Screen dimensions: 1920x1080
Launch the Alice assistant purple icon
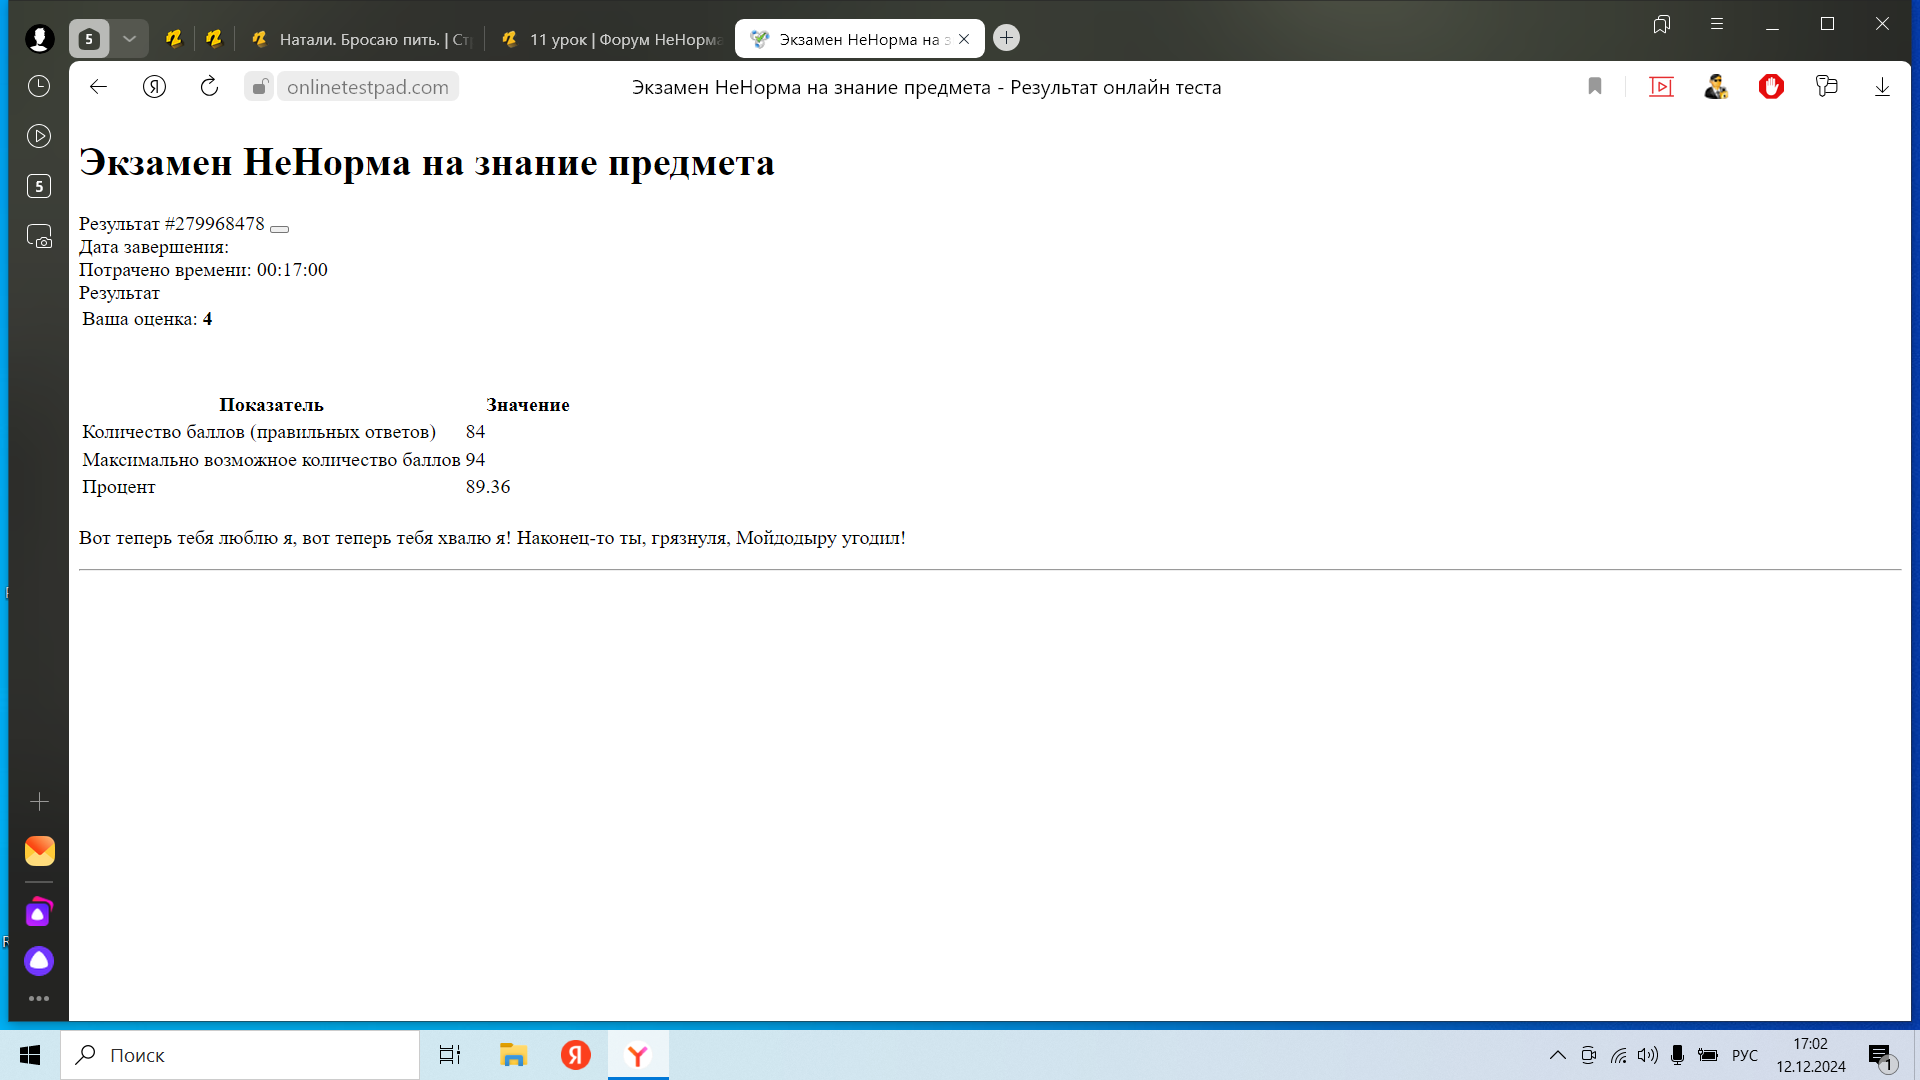(39, 961)
